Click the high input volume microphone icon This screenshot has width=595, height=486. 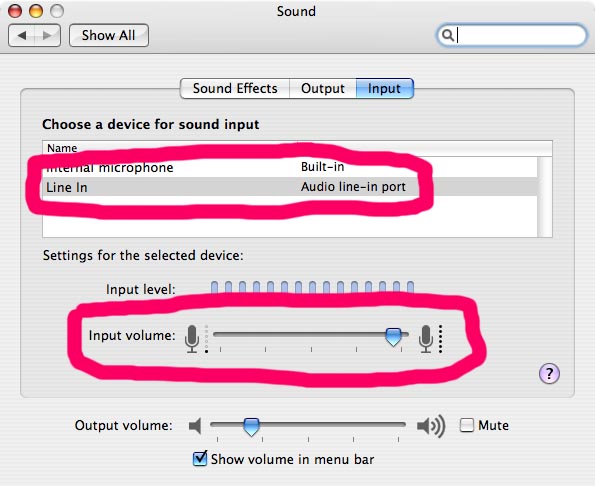click(426, 339)
